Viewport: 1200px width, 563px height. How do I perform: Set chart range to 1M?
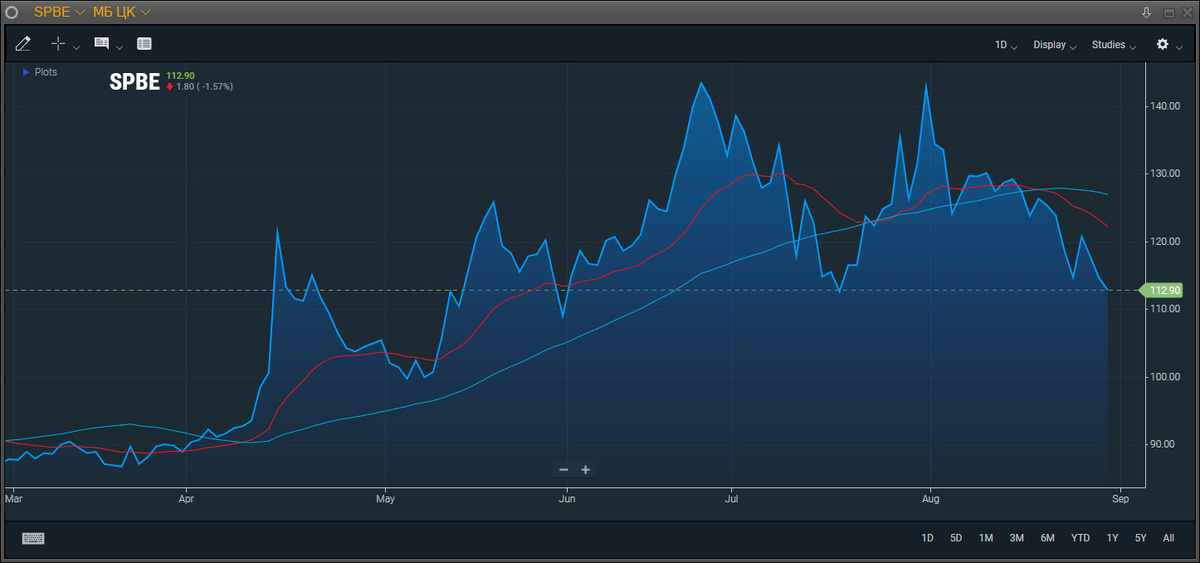click(x=986, y=538)
